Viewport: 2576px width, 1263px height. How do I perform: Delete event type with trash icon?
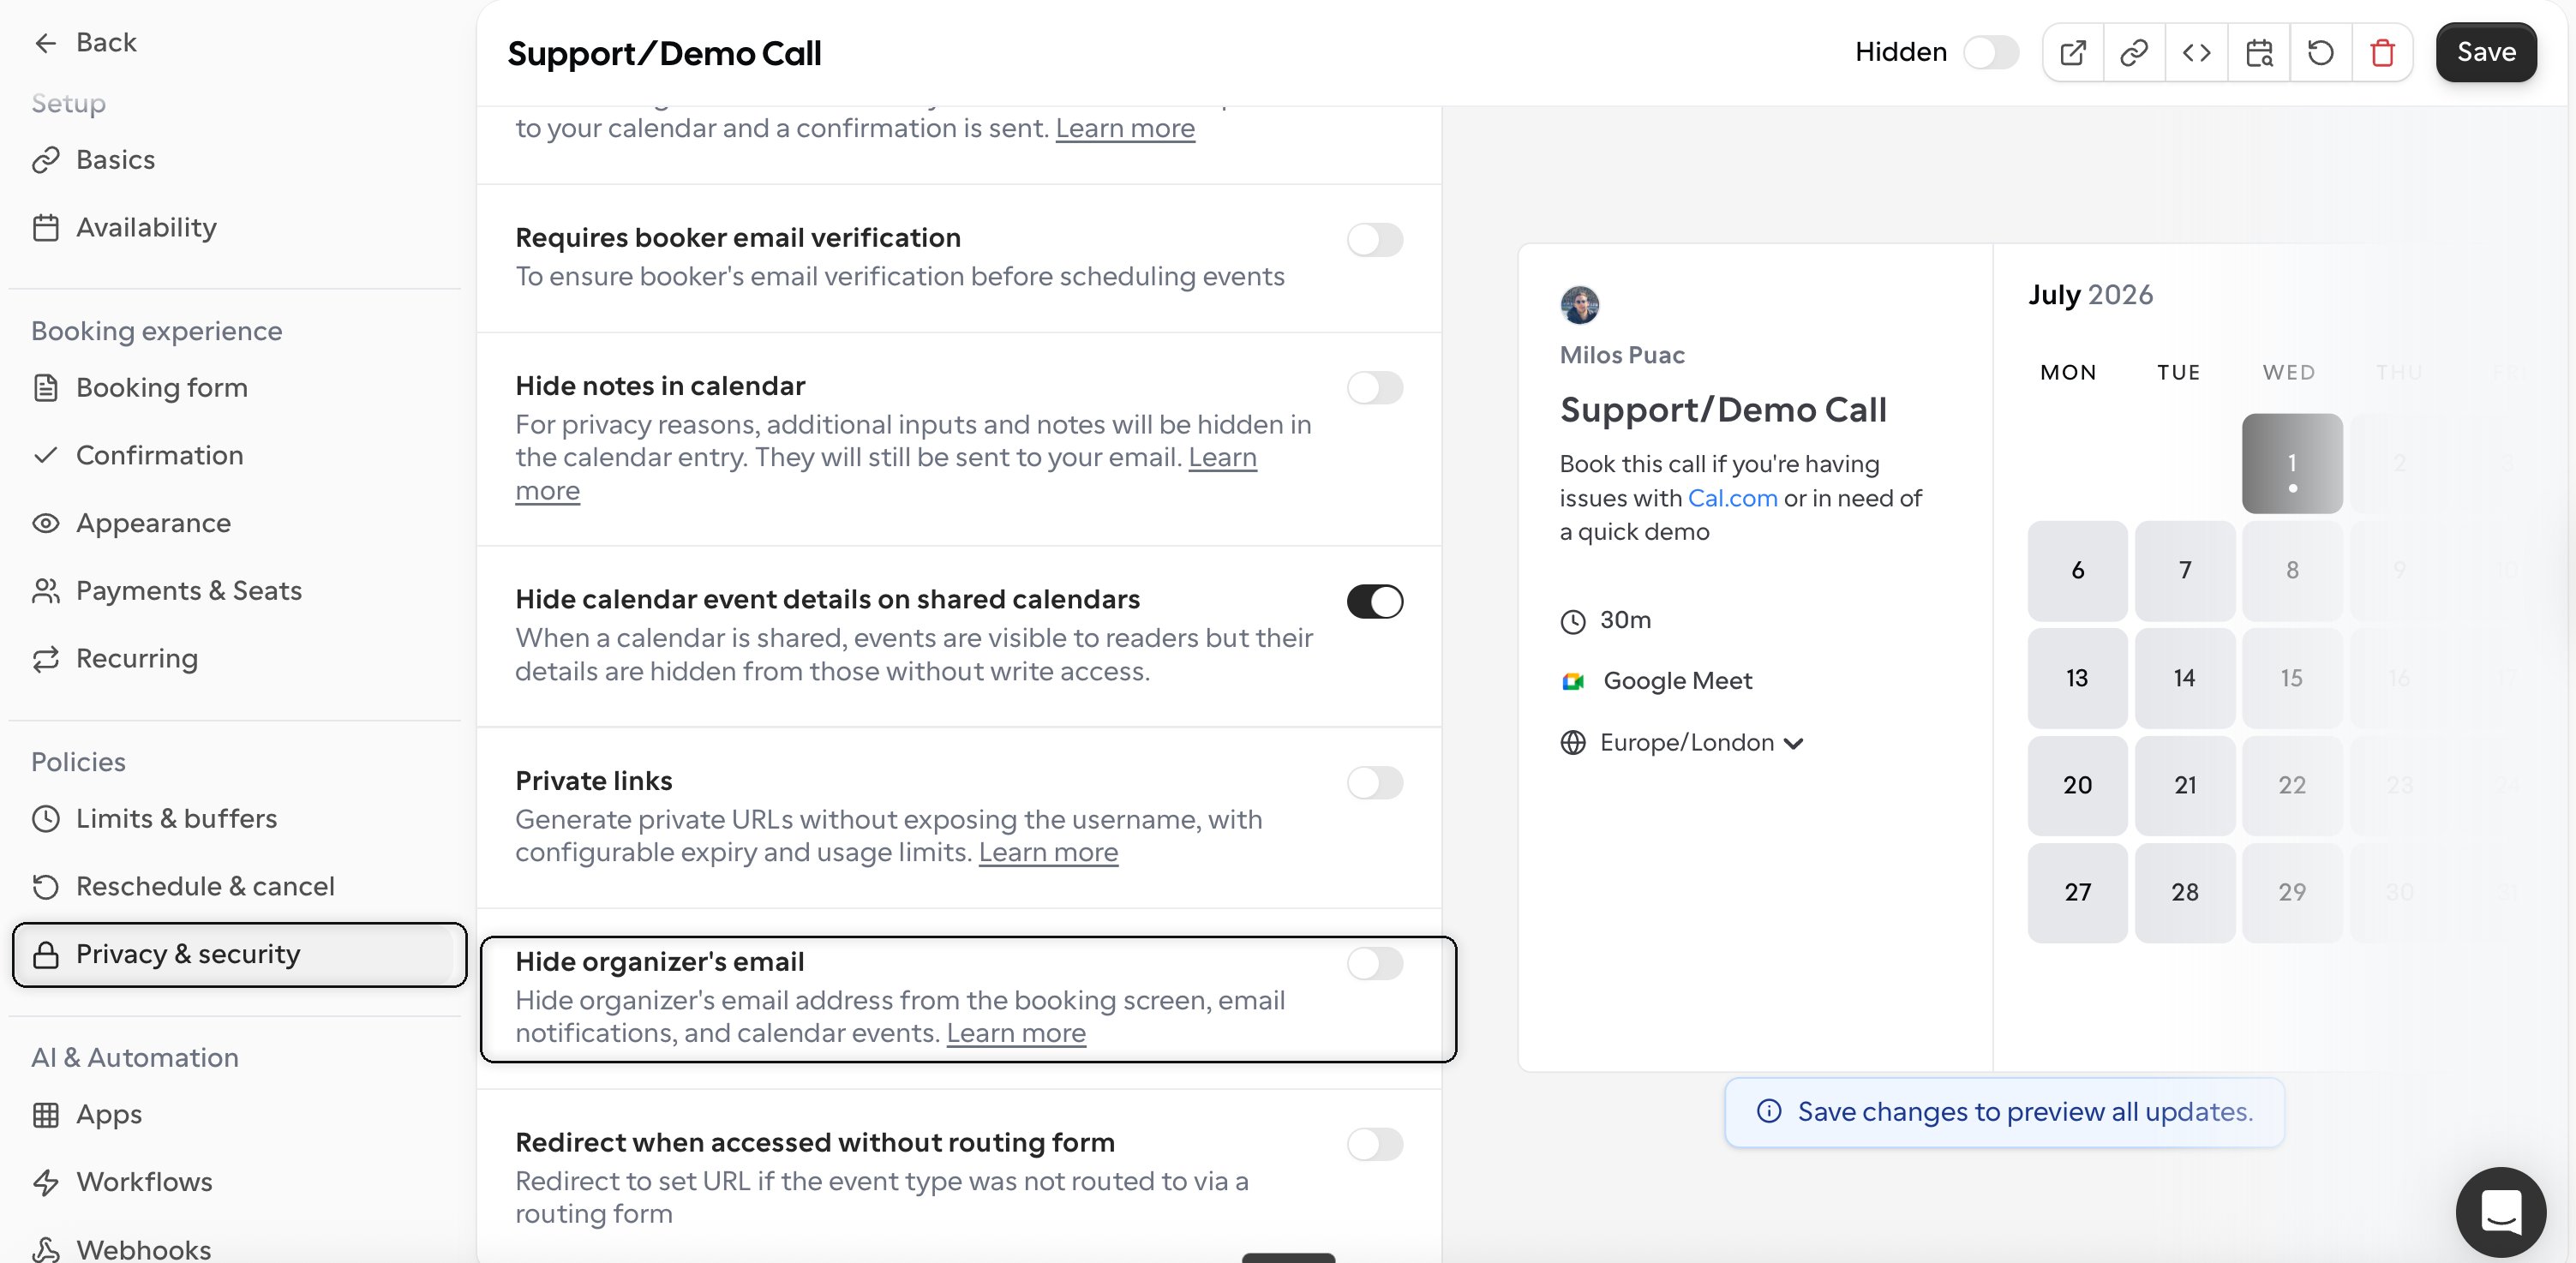(x=2383, y=52)
